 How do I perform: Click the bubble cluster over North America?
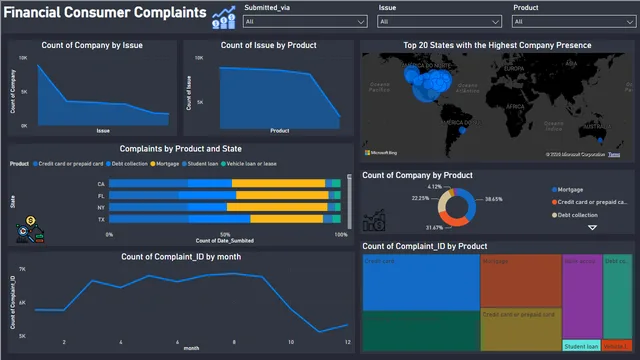click(x=428, y=84)
